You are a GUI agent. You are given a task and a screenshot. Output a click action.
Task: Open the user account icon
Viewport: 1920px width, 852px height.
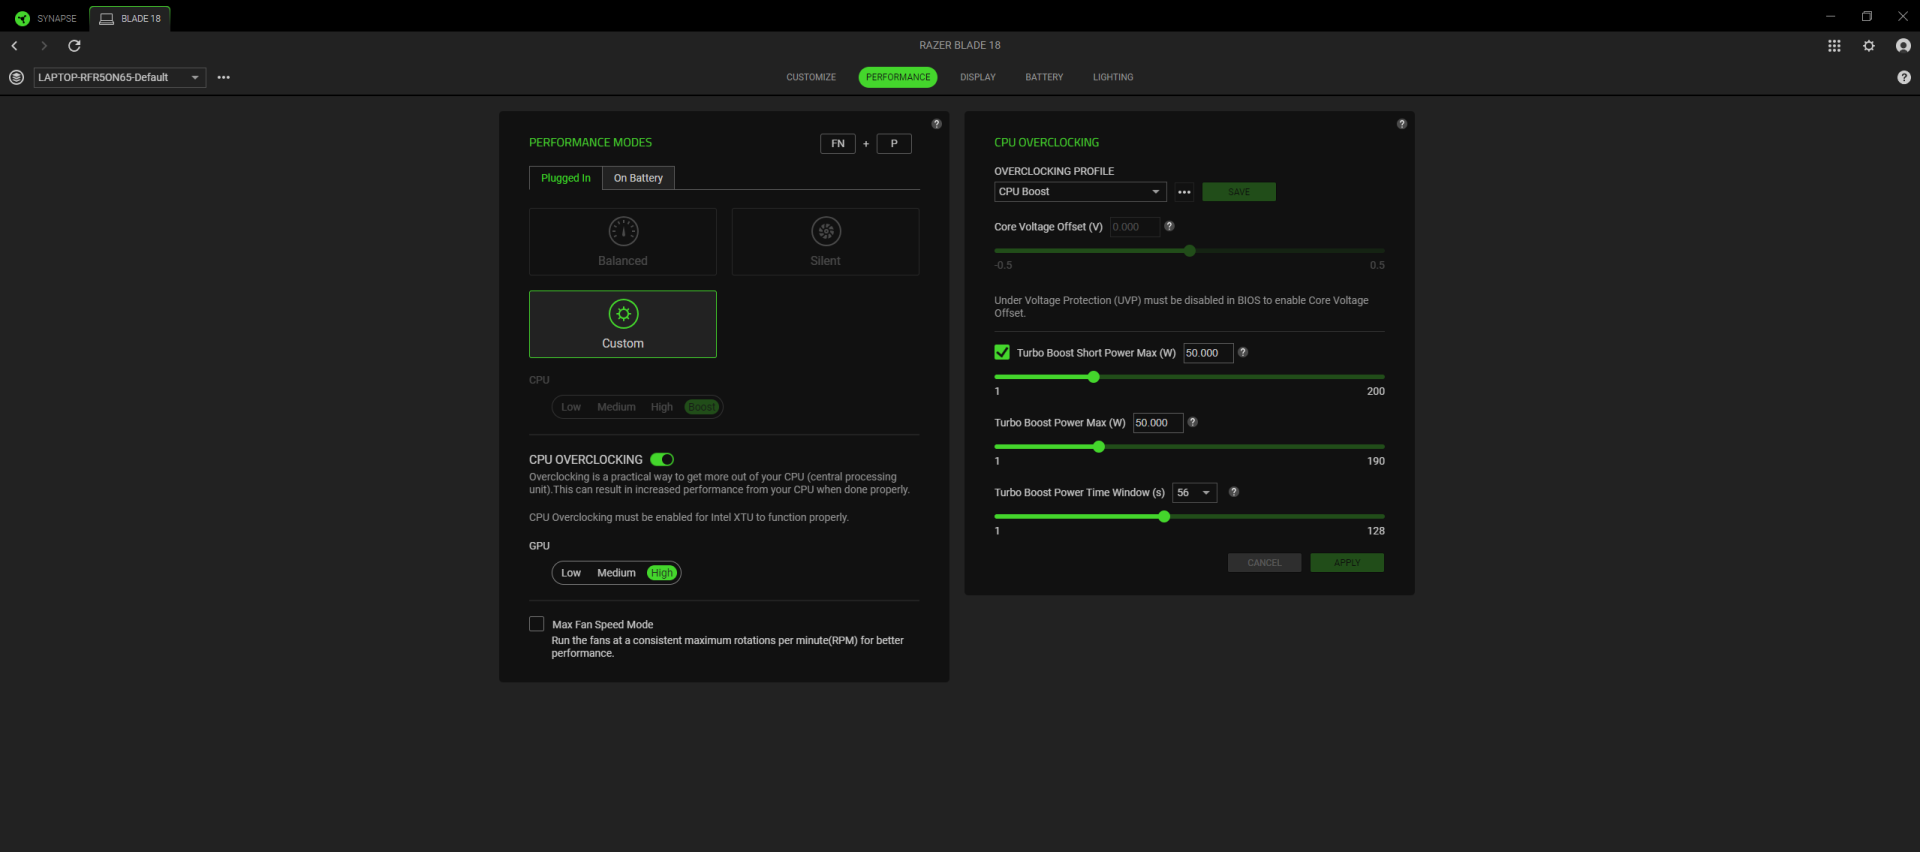(x=1903, y=46)
